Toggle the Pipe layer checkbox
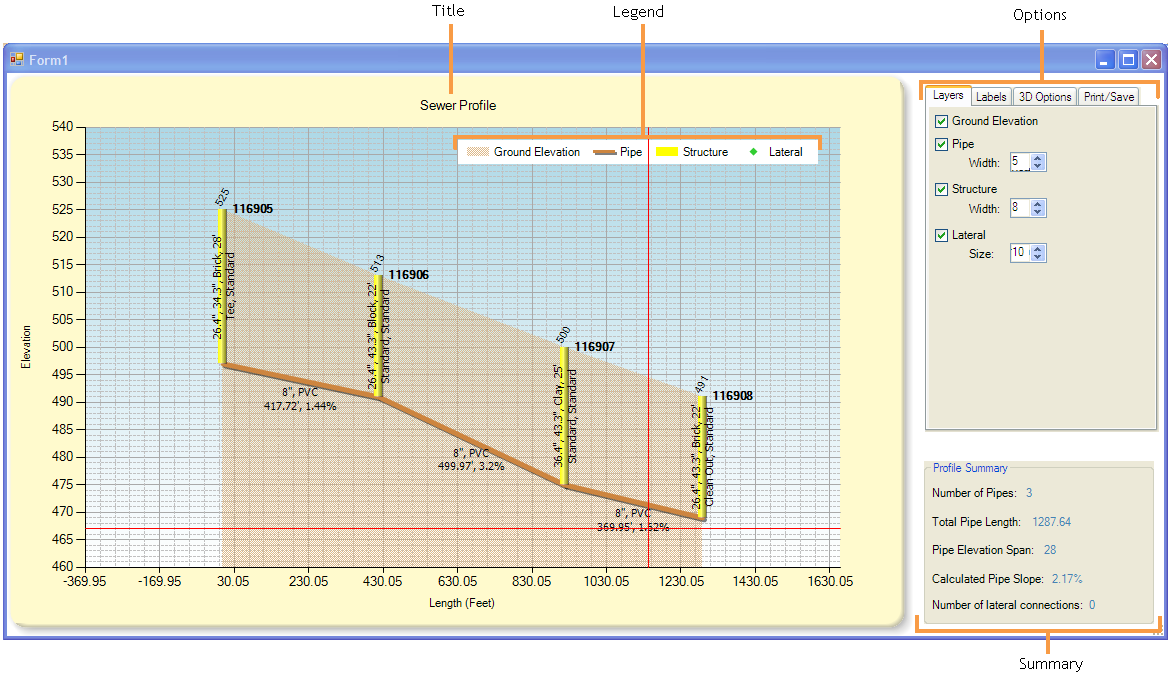This screenshot has height=677, width=1172. (x=940, y=143)
